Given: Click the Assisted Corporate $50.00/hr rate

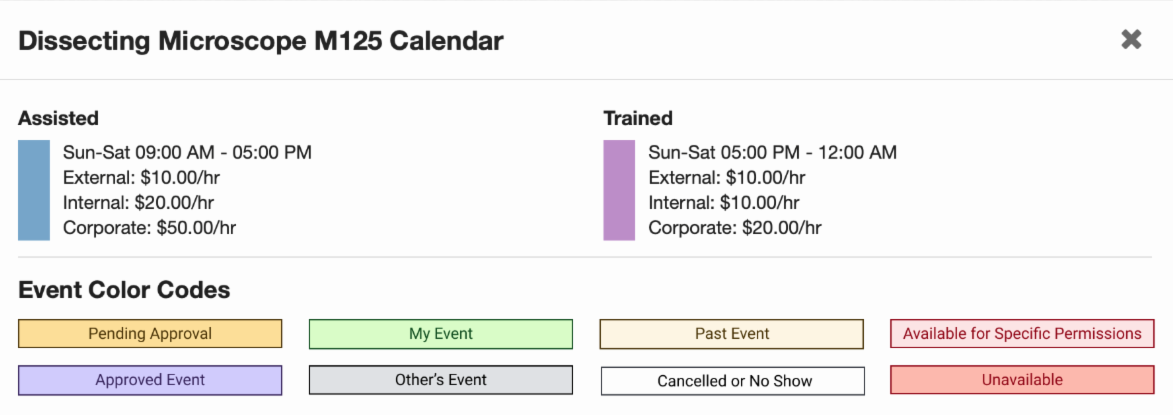Looking at the screenshot, I should (149, 228).
